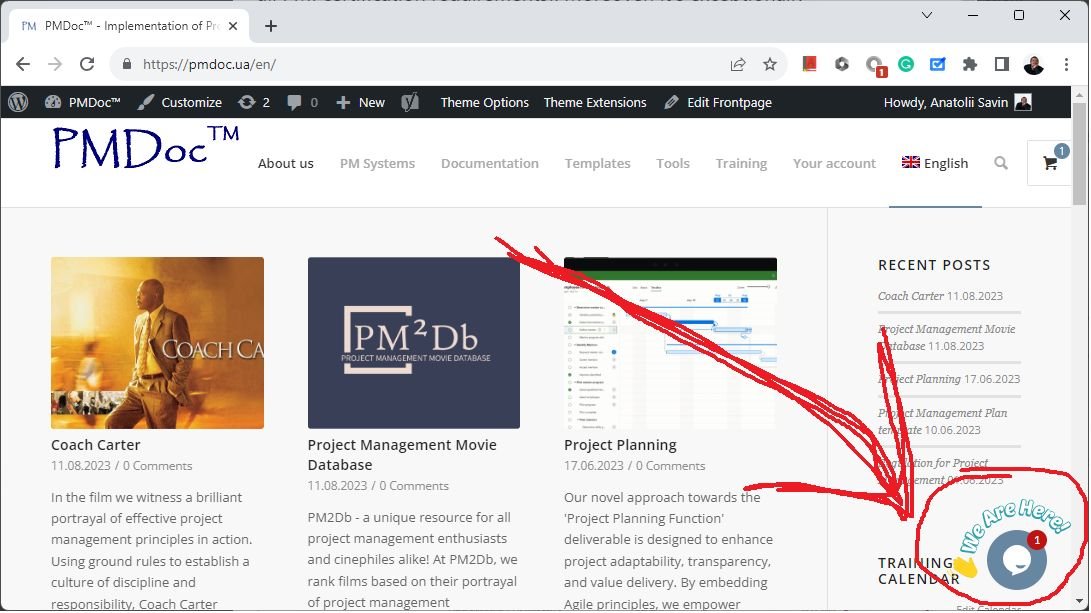Expand the Your account menu
Viewport: 1091px width, 613px height.
(x=834, y=164)
